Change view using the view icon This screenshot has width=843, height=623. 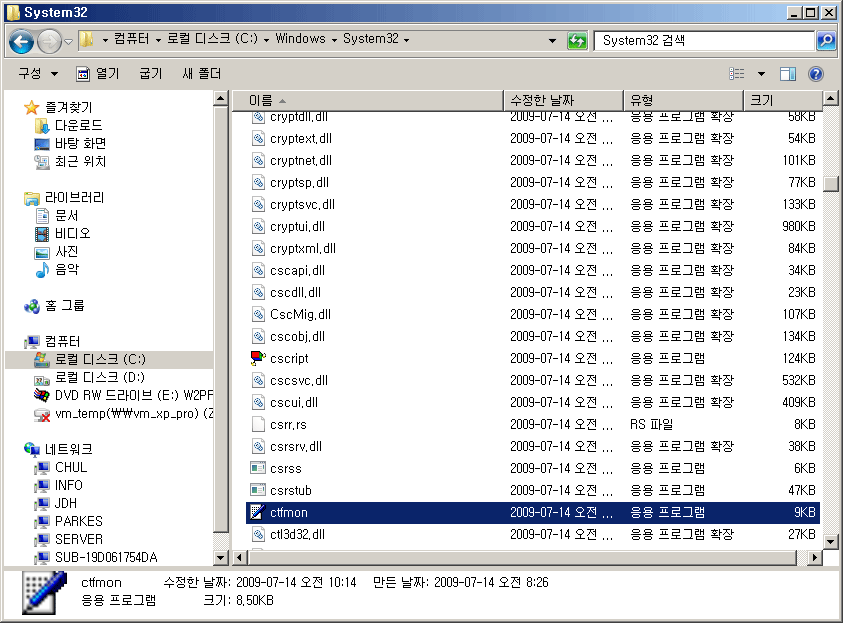tap(737, 74)
